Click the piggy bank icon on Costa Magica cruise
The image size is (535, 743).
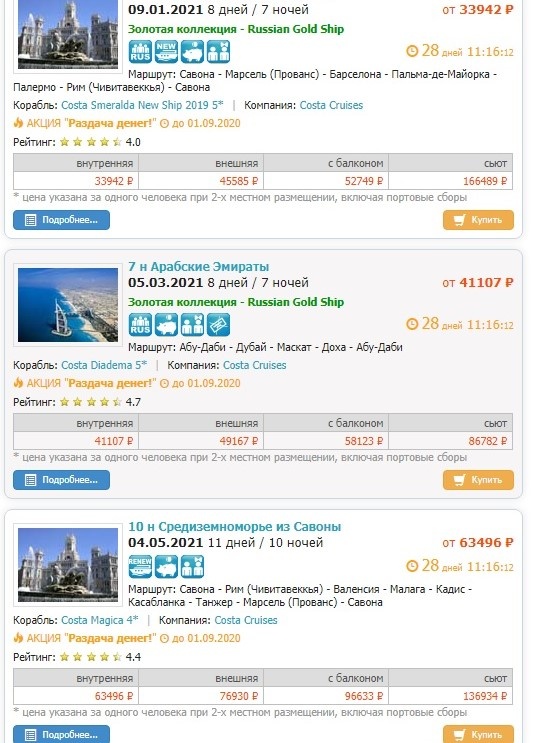(x=166, y=567)
